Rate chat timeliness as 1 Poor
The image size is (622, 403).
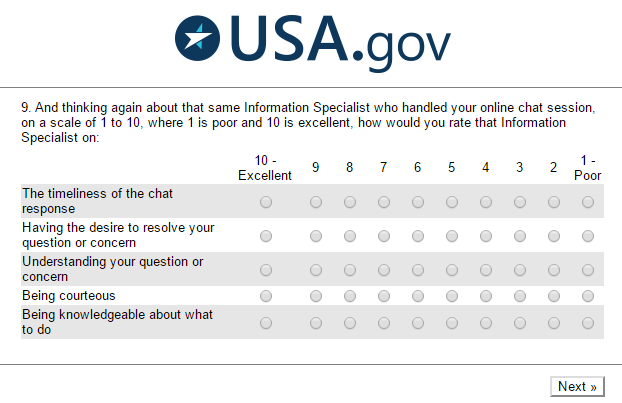(x=588, y=202)
